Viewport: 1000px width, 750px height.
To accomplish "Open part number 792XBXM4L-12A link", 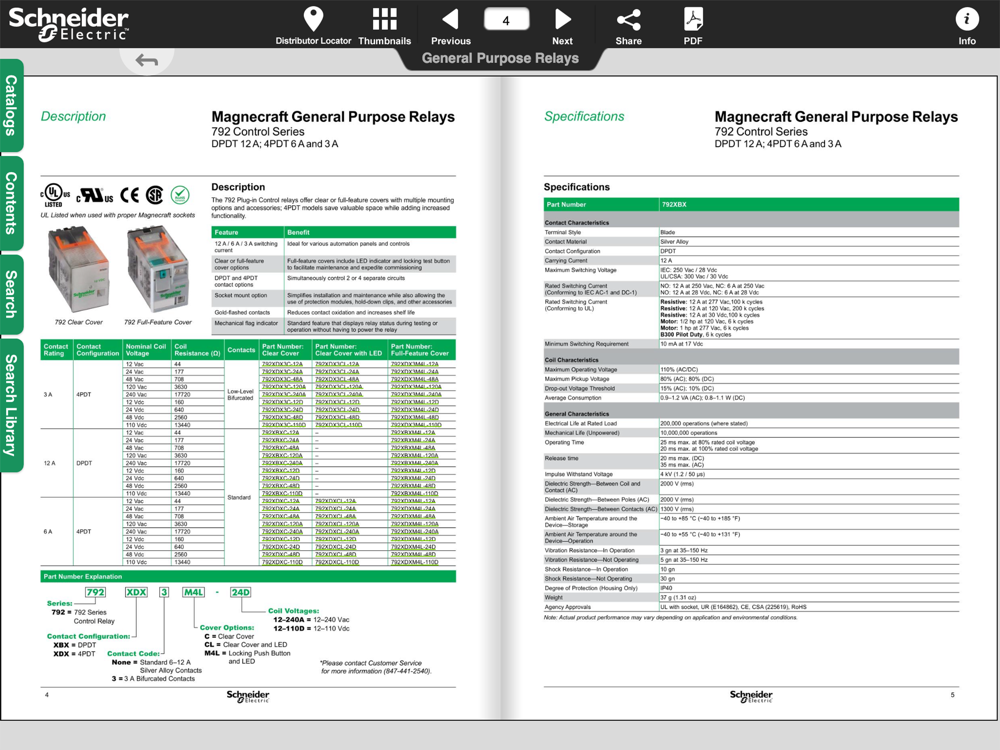I will point(415,432).
